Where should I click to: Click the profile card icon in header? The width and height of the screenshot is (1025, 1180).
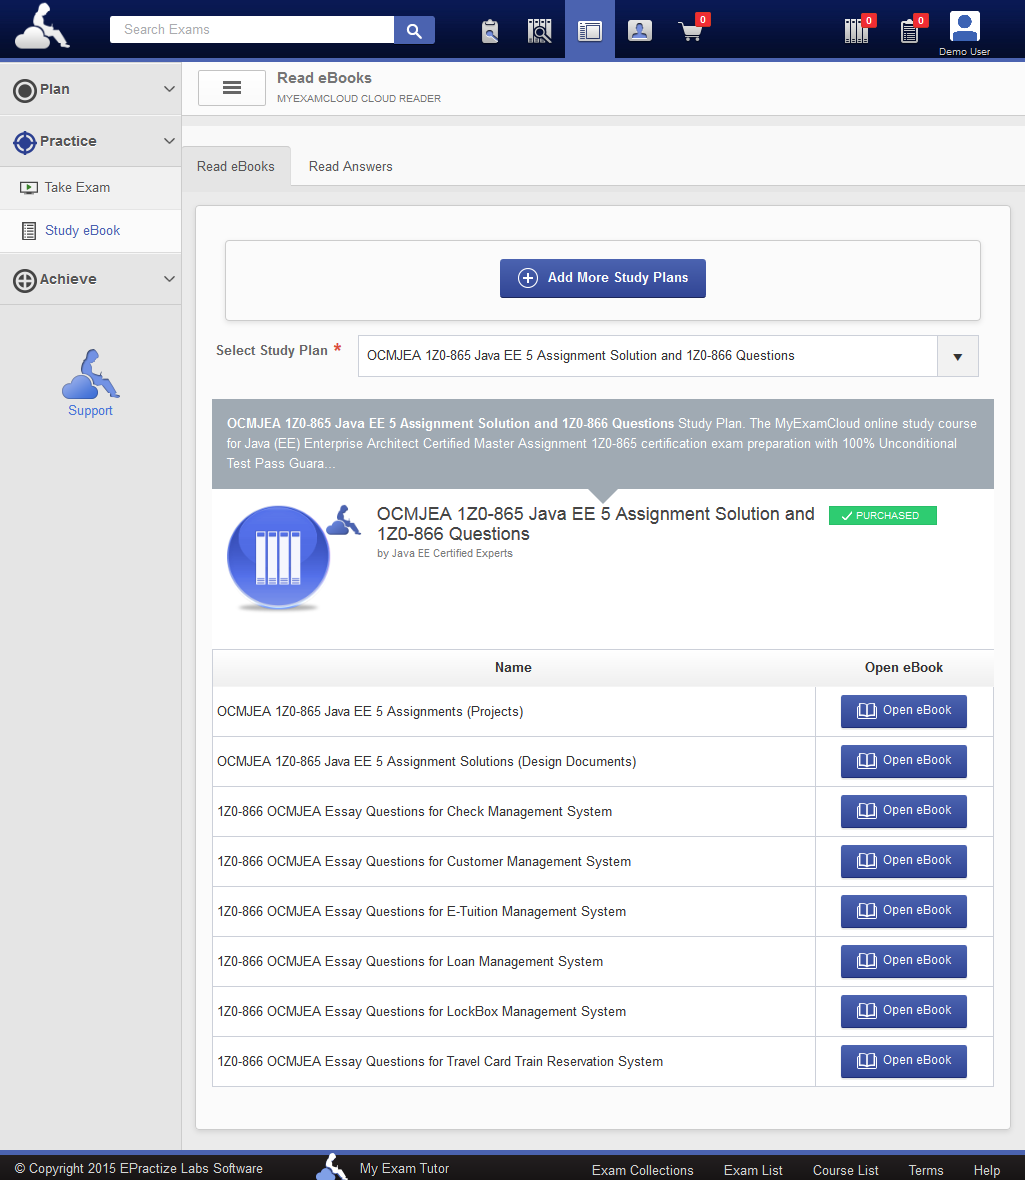click(640, 31)
